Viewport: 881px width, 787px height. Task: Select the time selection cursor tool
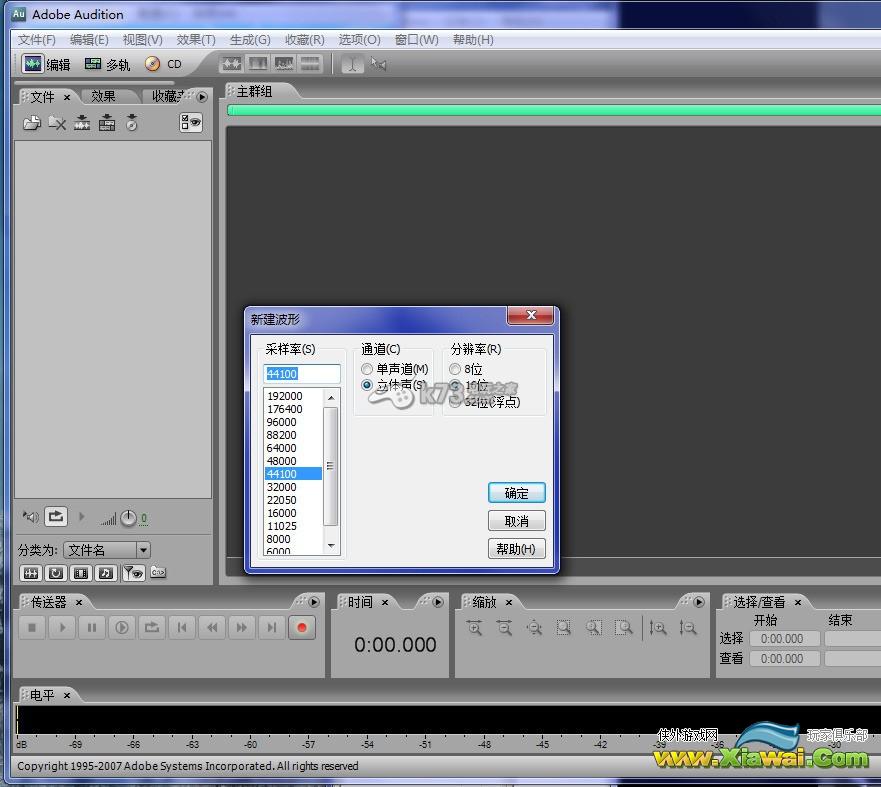(x=352, y=64)
